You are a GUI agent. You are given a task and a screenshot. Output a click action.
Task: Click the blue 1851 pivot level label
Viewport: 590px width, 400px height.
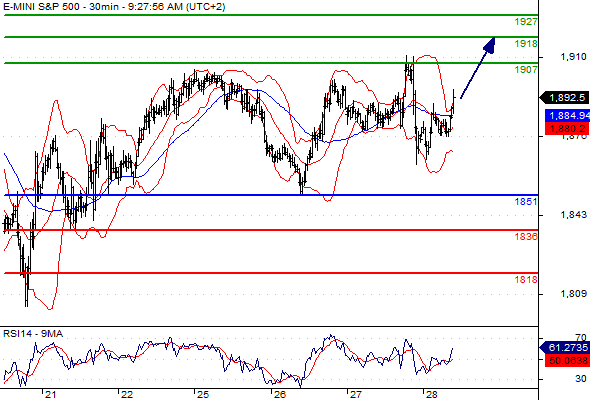pyautogui.click(x=526, y=202)
